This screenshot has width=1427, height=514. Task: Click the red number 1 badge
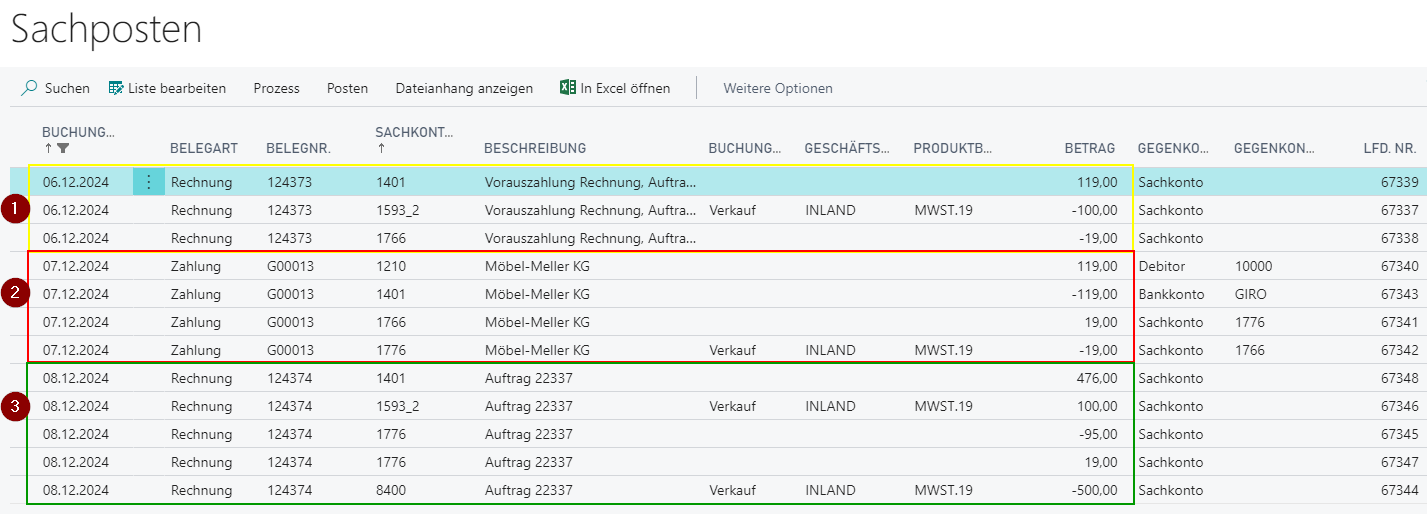[x=14, y=210]
